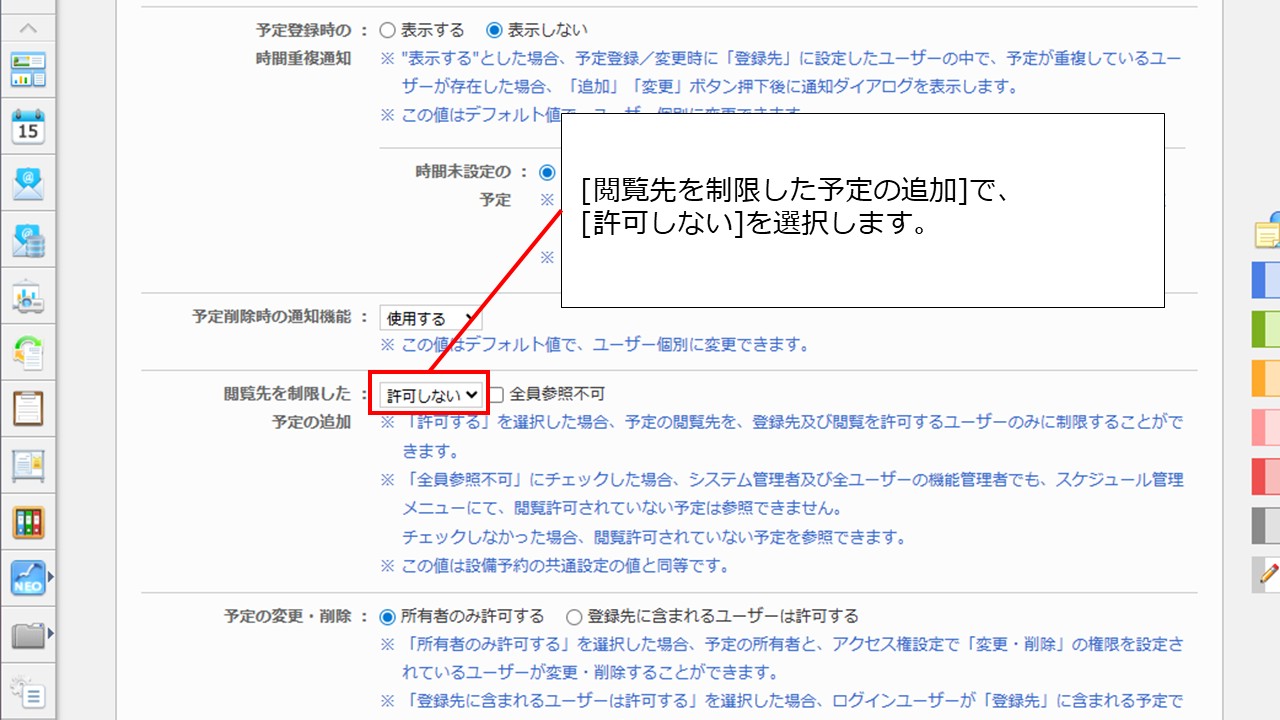Select the pink color label tab
This screenshot has width=1280, height=720.
[x=1266, y=427]
